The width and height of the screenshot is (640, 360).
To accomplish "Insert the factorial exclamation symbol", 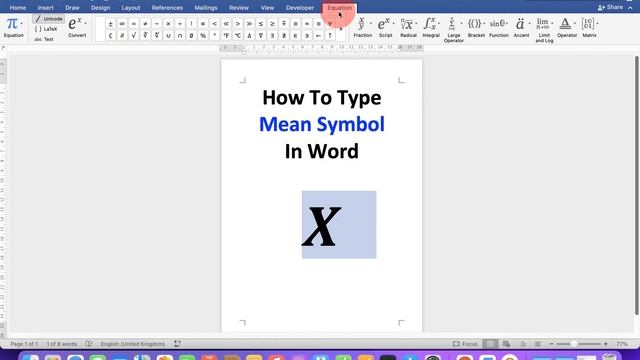I will pyautogui.click(x=191, y=24).
